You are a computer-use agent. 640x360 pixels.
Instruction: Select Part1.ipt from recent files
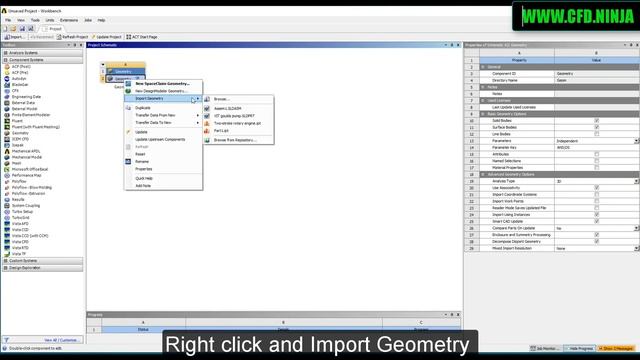[221, 131]
